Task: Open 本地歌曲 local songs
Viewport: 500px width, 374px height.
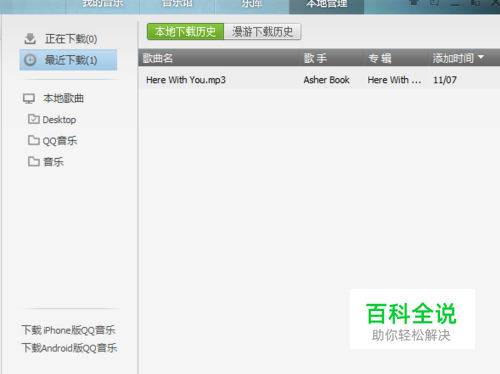Action: (x=63, y=98)
